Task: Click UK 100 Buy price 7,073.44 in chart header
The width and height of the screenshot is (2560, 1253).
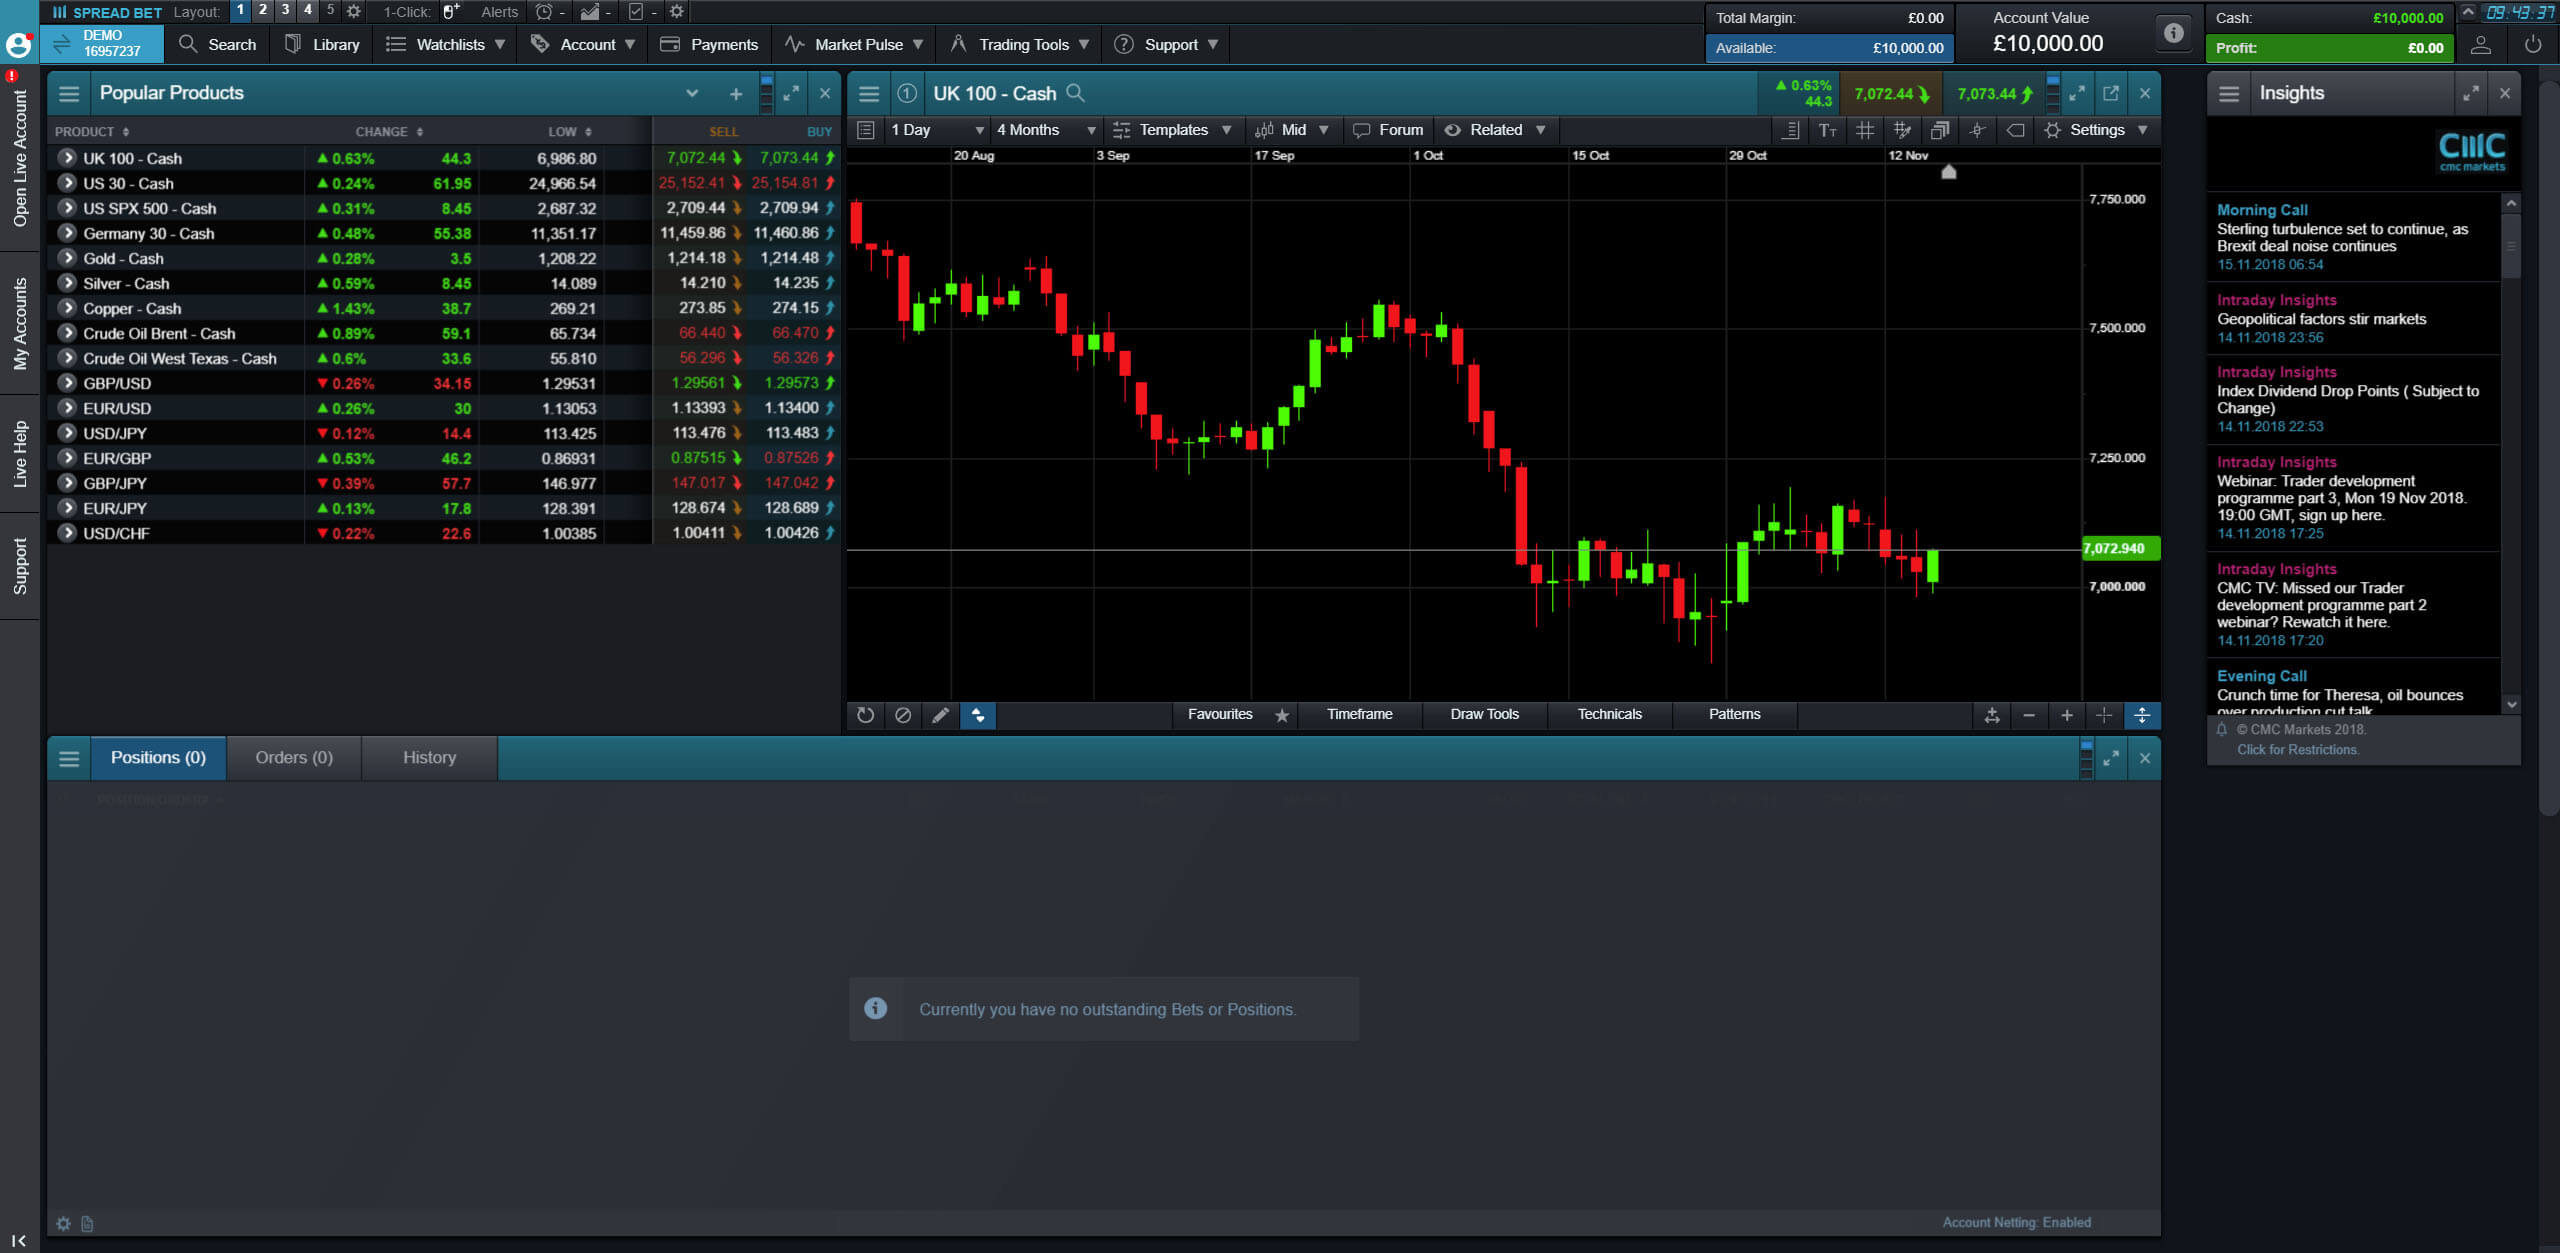Action: (1995, 94)
